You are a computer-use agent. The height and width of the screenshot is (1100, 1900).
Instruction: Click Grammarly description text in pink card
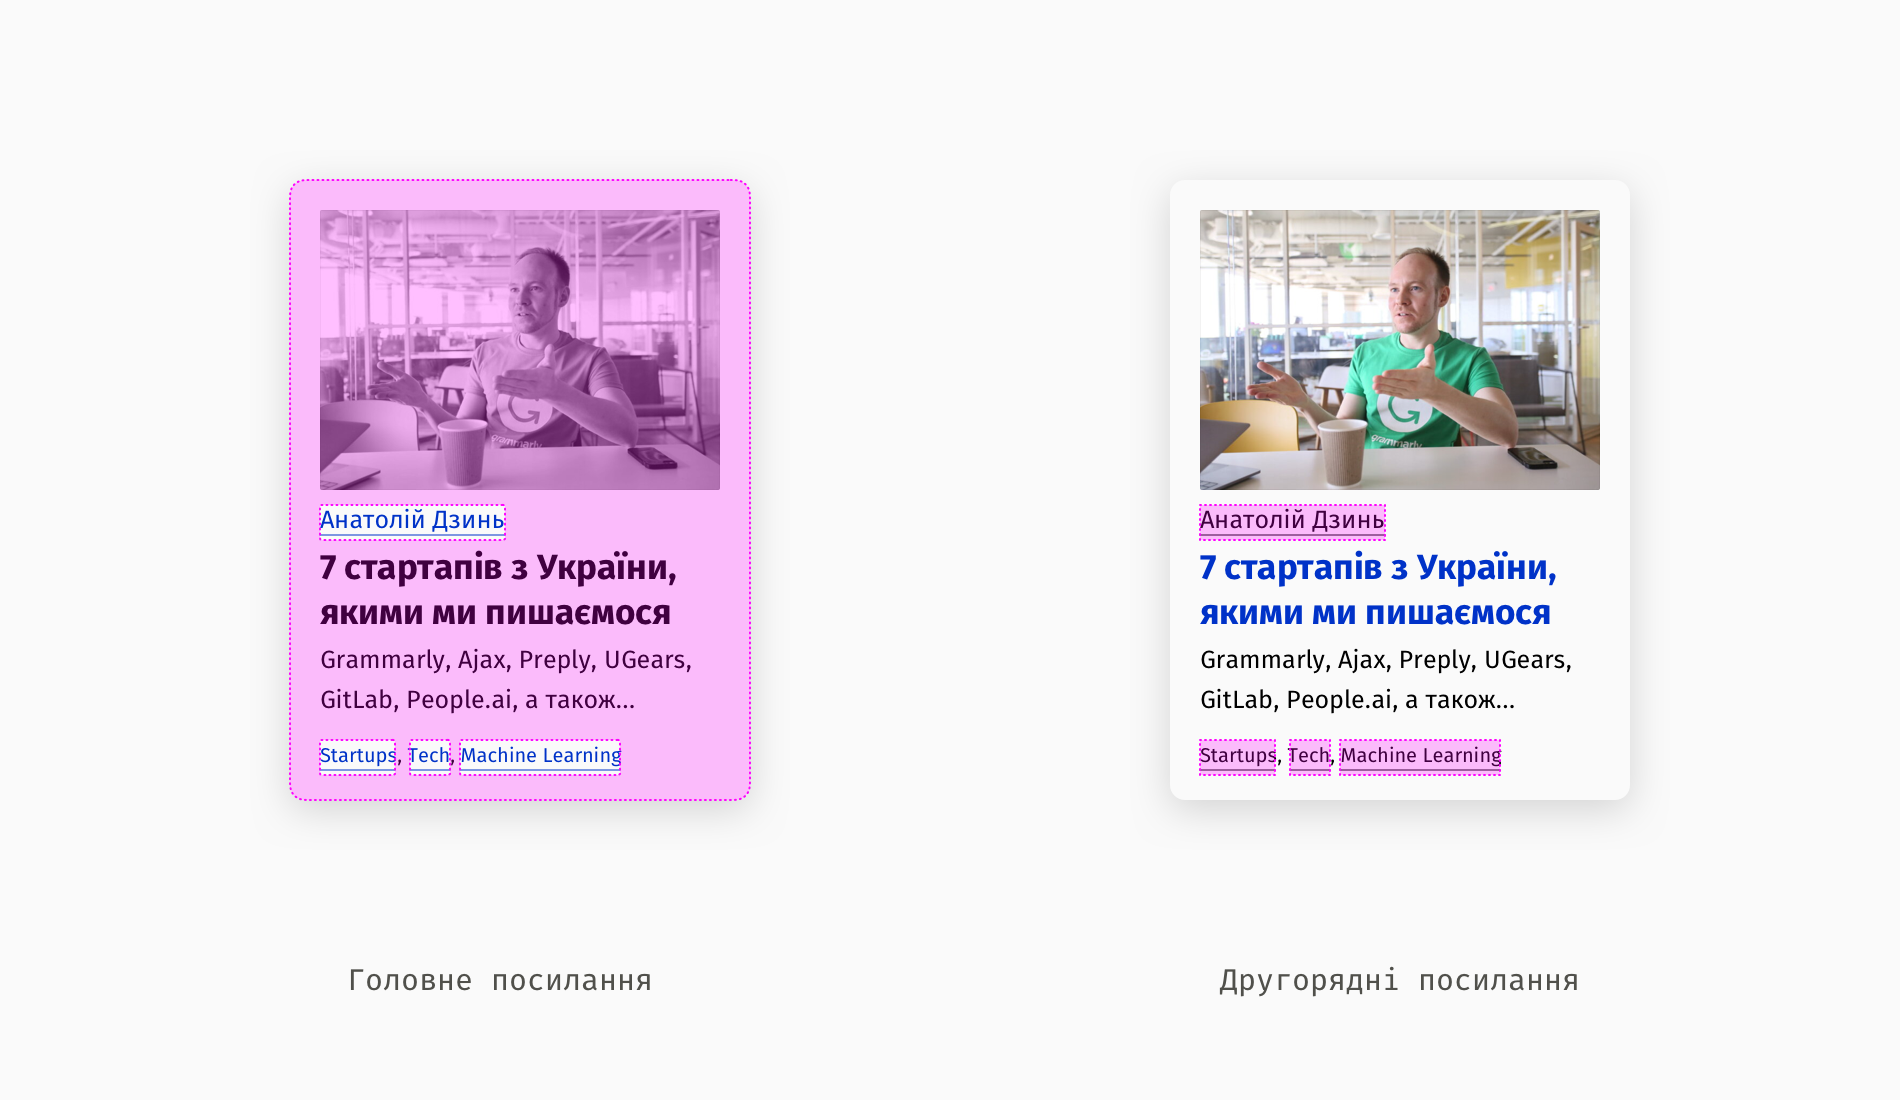pos(506,680)
